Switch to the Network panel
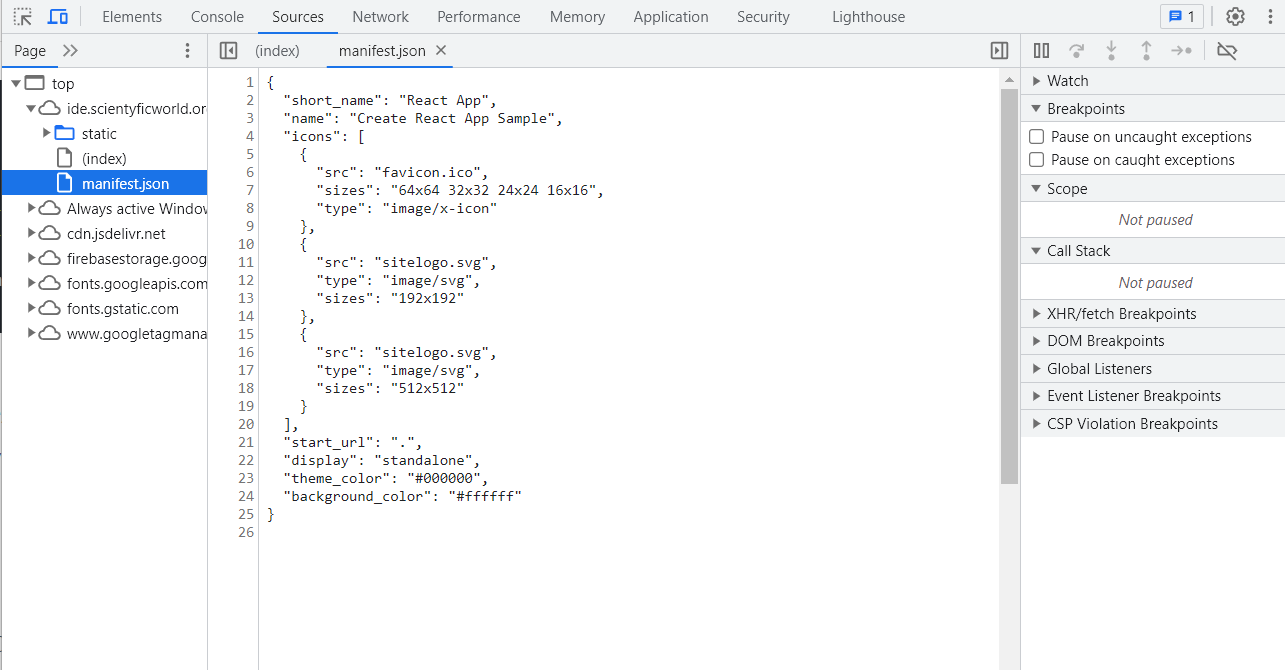The height and width of the screenshot is (670, 1285). 380,16
